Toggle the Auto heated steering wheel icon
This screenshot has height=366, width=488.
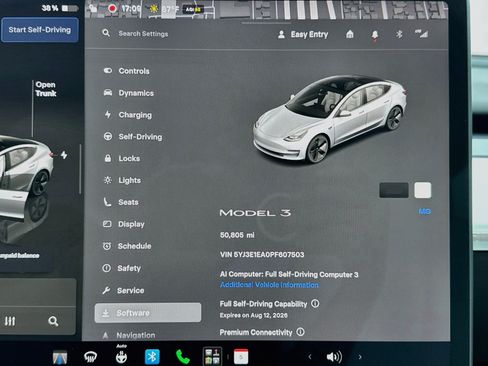(x=121, y=355)
